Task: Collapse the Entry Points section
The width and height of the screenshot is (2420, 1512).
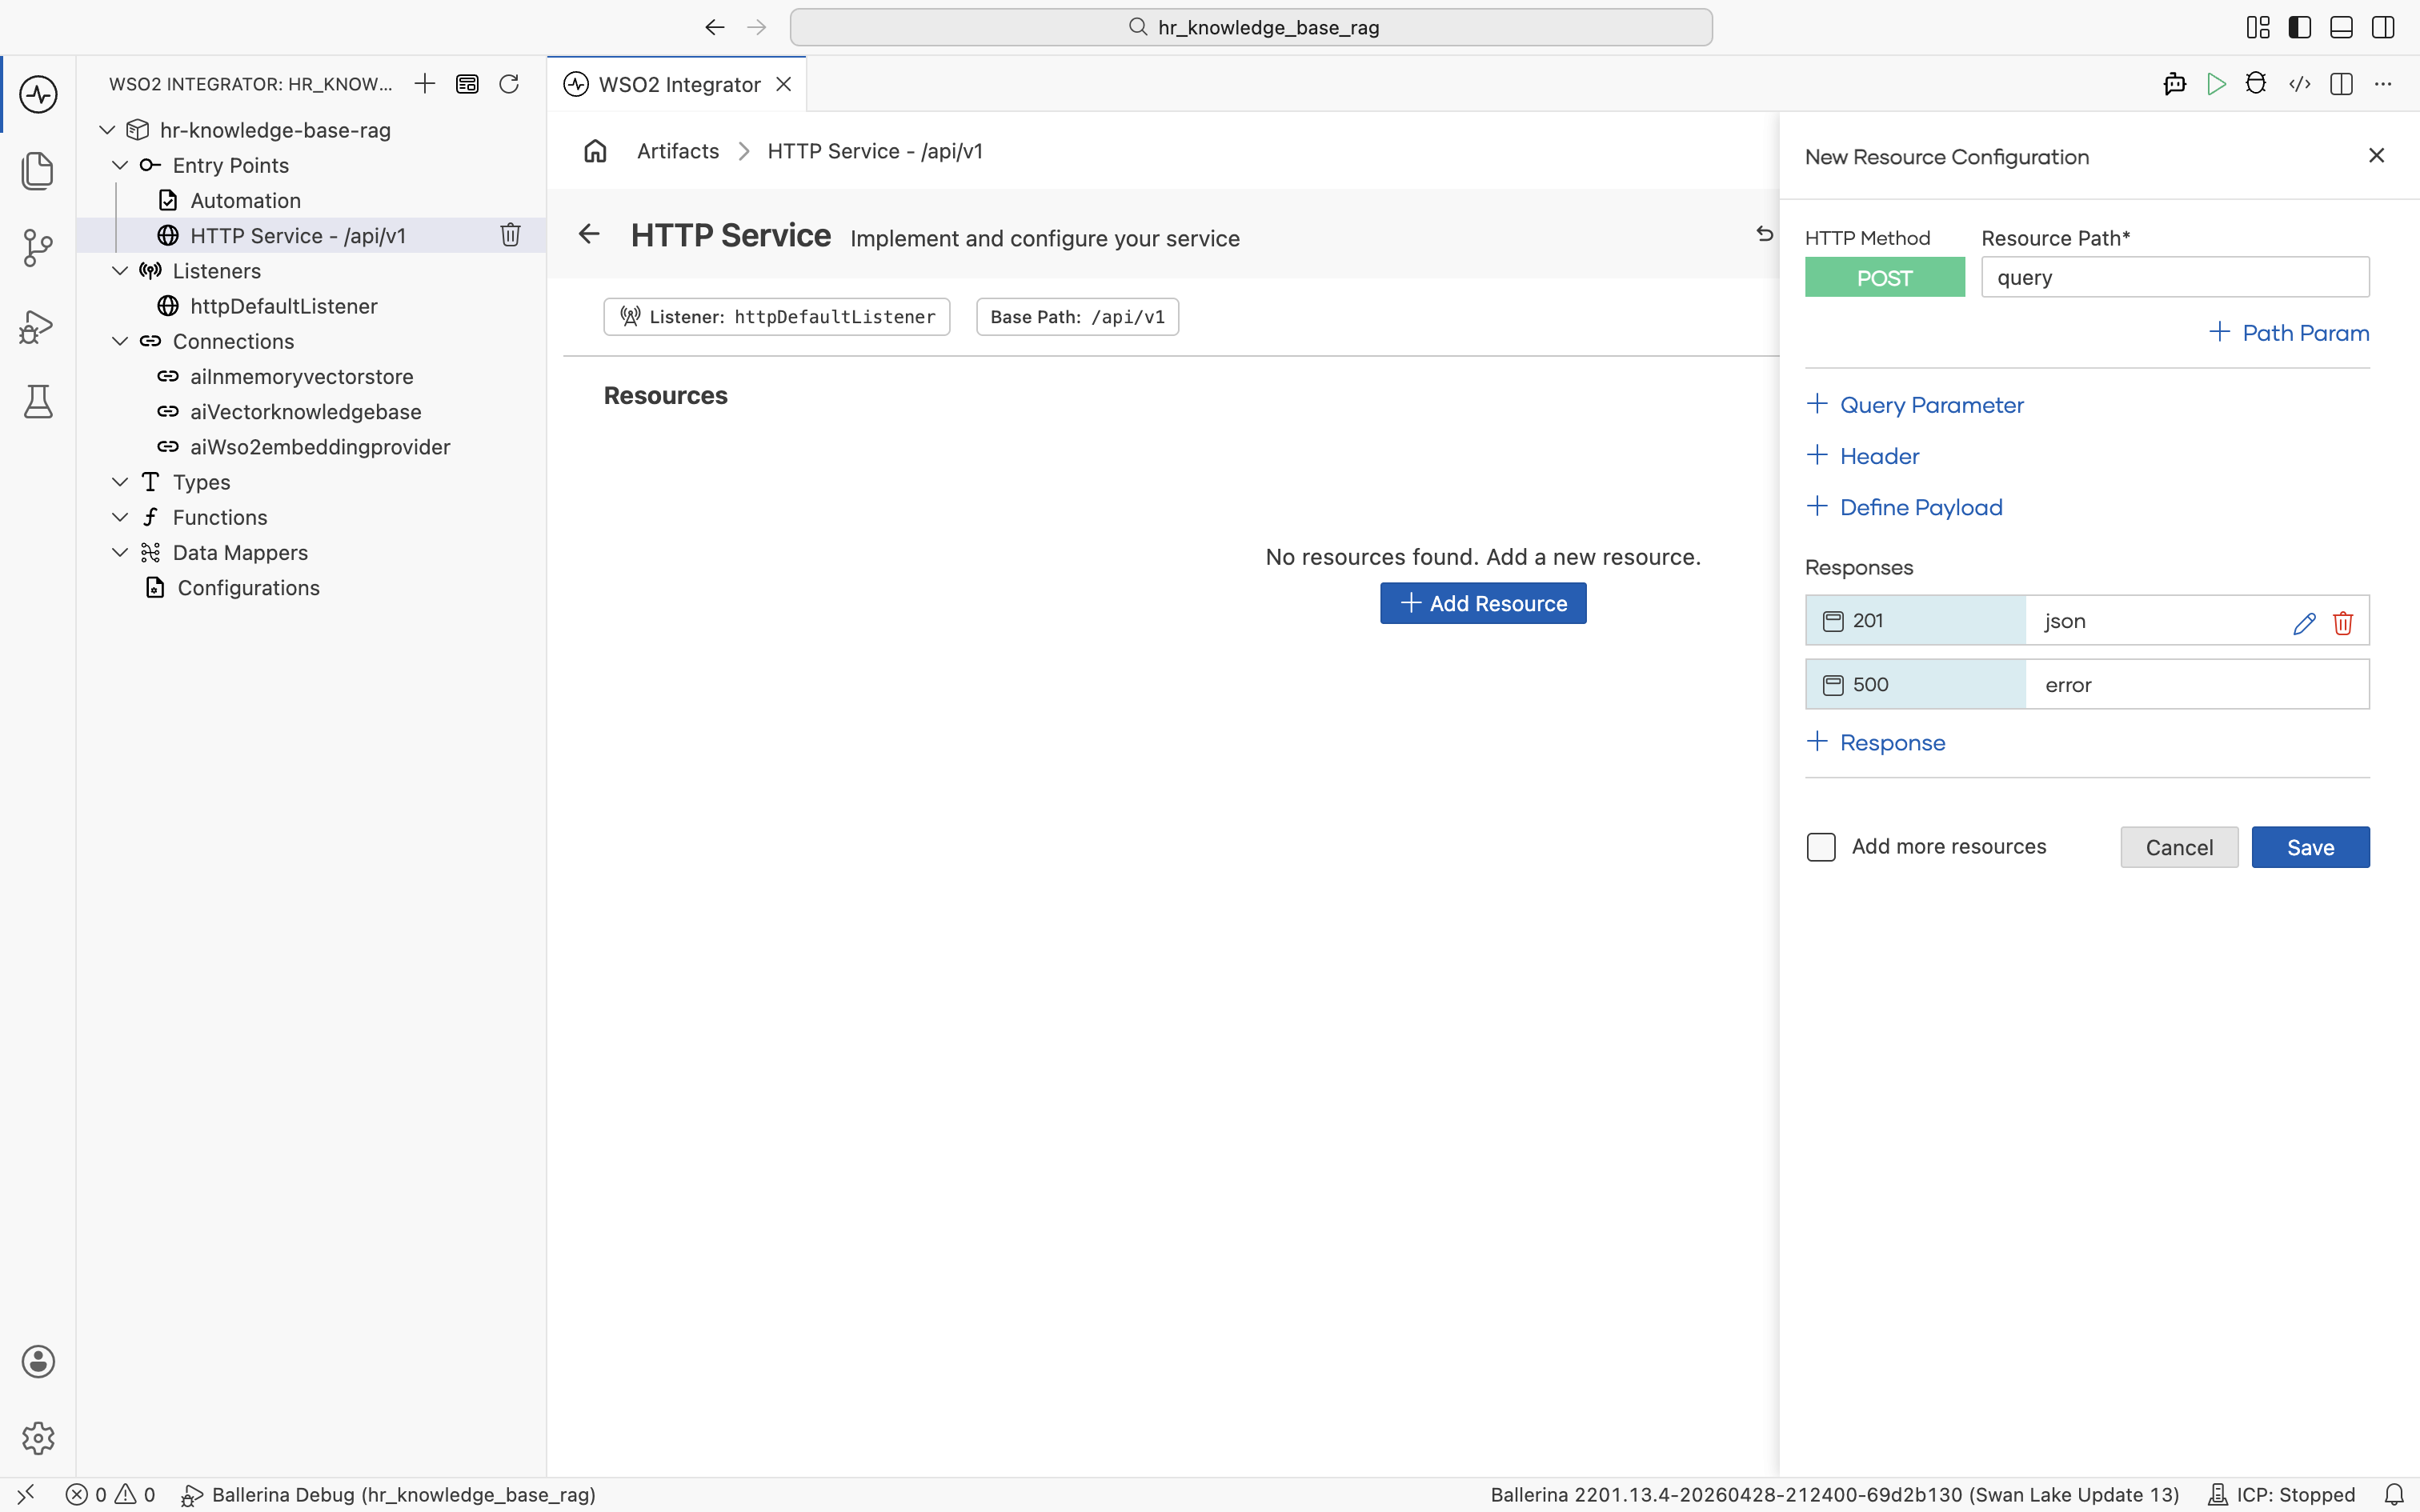Action: (x=120, y=165)
